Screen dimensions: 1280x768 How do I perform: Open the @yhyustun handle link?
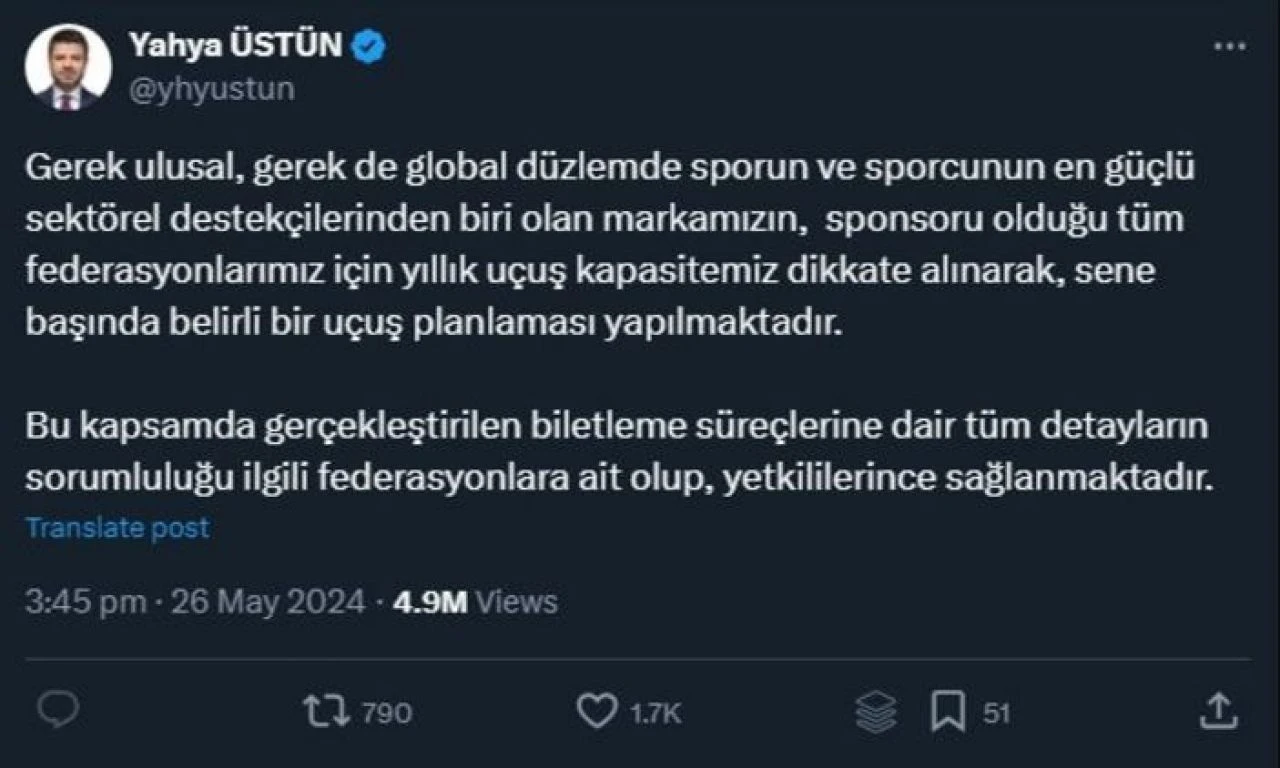click(212, 89)
